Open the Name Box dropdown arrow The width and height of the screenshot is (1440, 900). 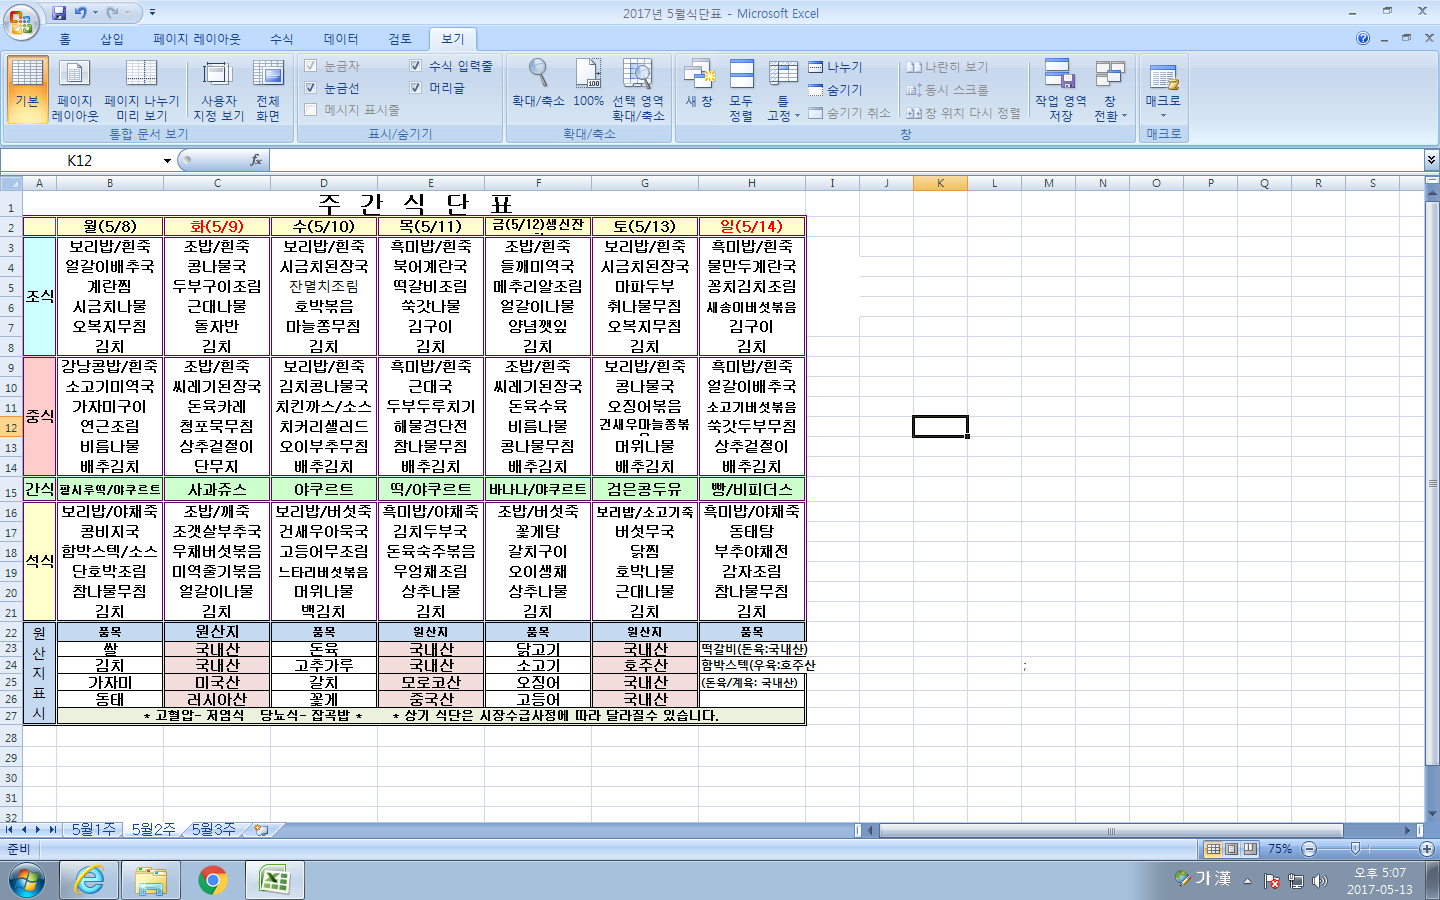tap(167, 161)
